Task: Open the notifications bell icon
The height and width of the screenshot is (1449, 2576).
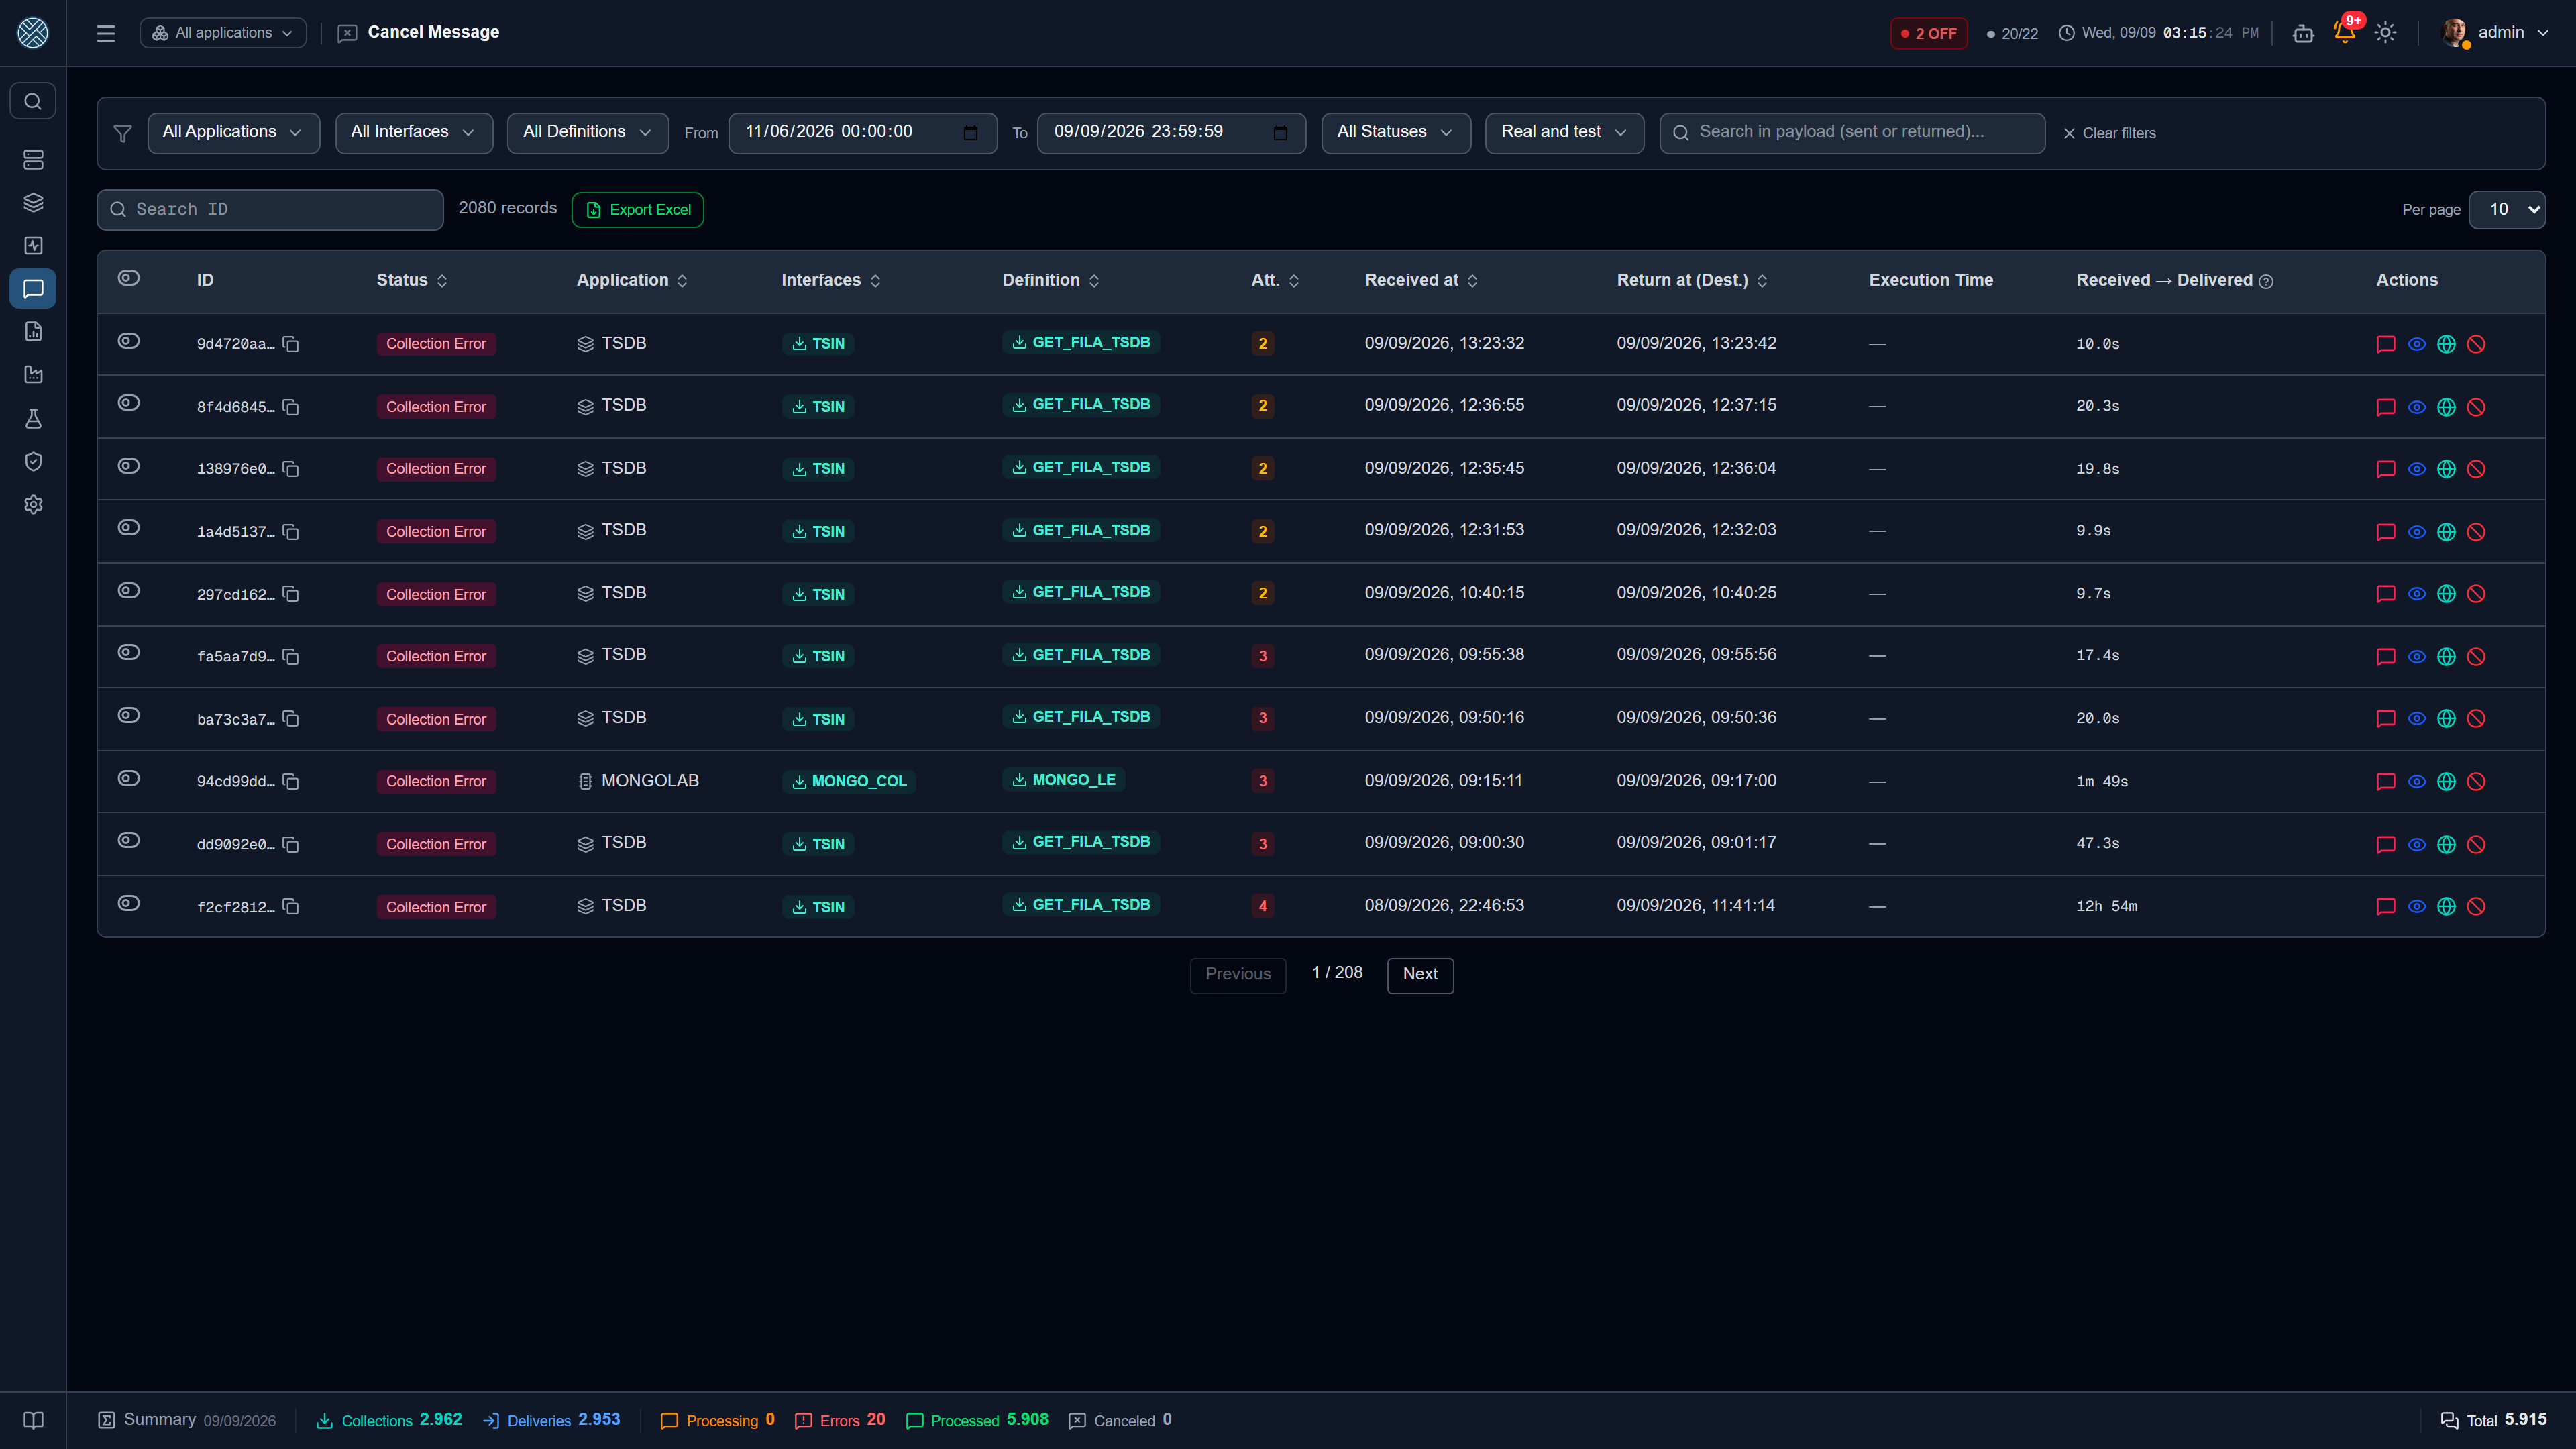Action: 2344,32
